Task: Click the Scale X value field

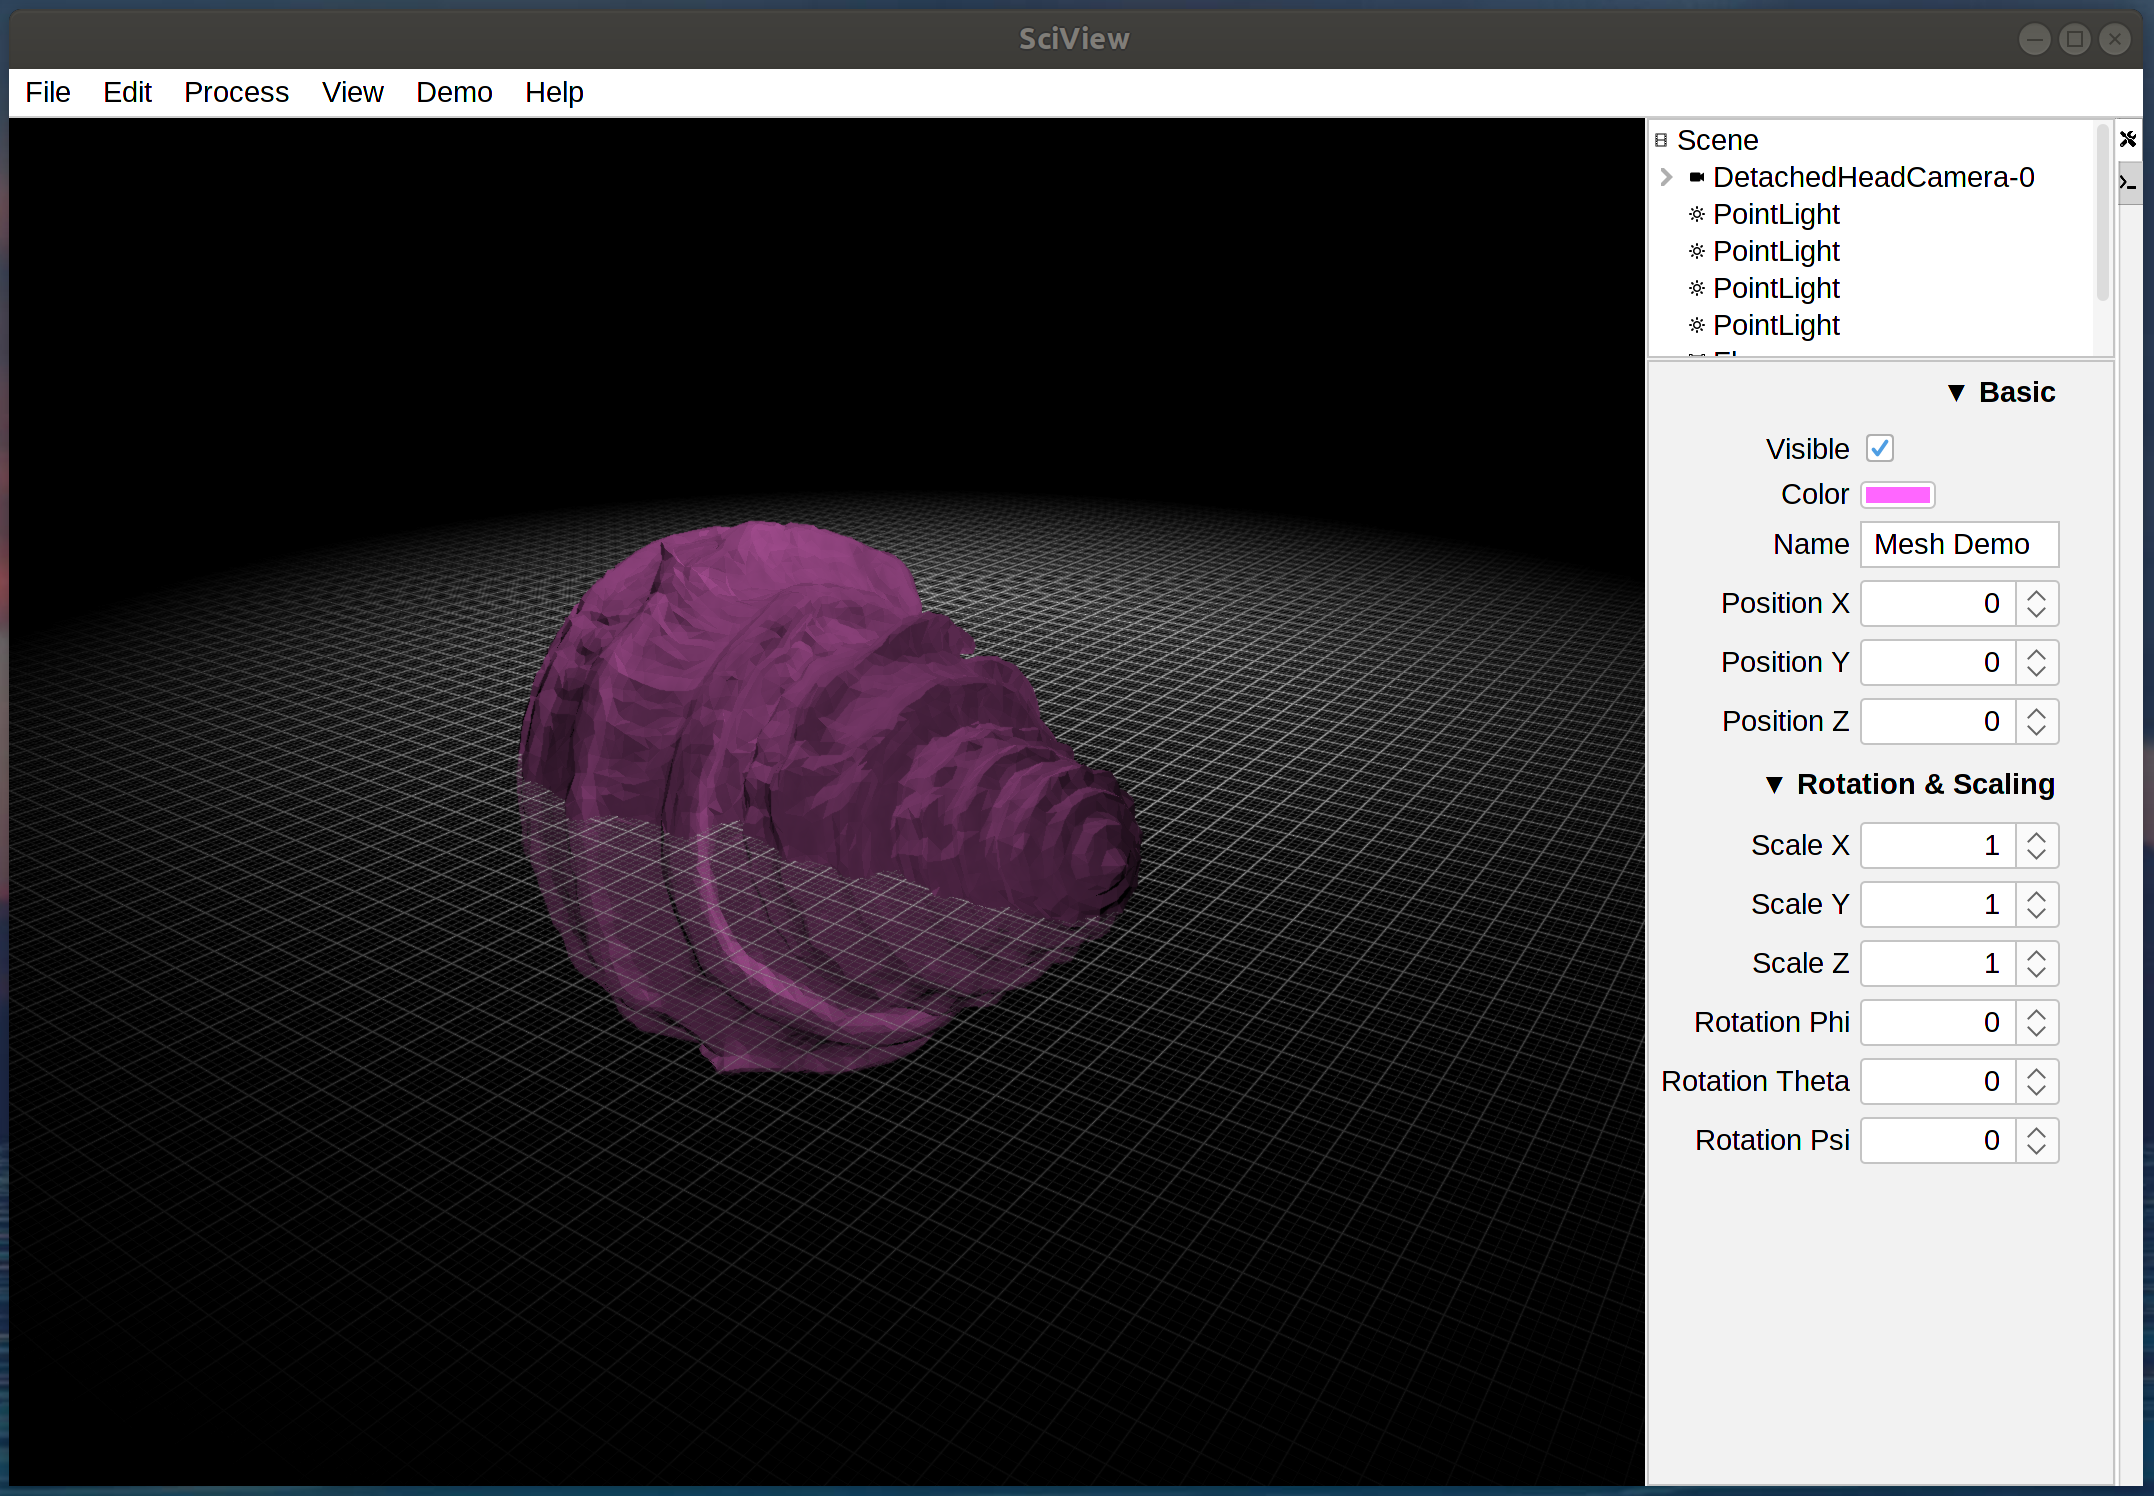Action: tap(1938, 845)
